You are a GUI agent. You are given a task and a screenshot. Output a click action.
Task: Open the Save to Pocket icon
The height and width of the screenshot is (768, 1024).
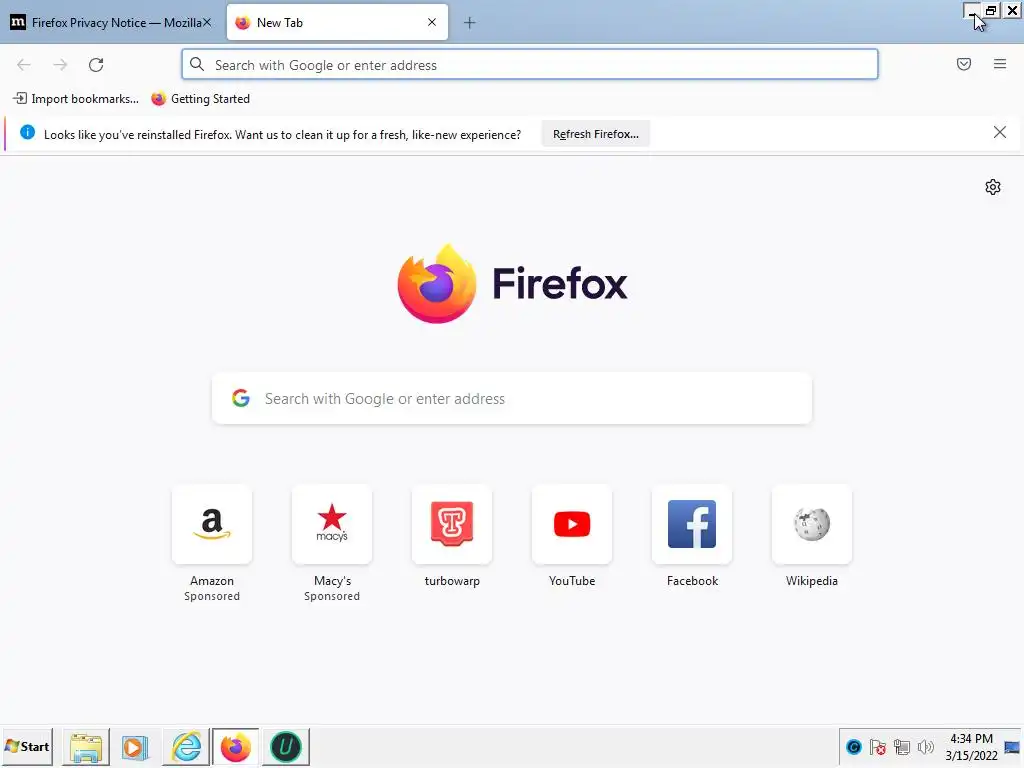(964, 64)
